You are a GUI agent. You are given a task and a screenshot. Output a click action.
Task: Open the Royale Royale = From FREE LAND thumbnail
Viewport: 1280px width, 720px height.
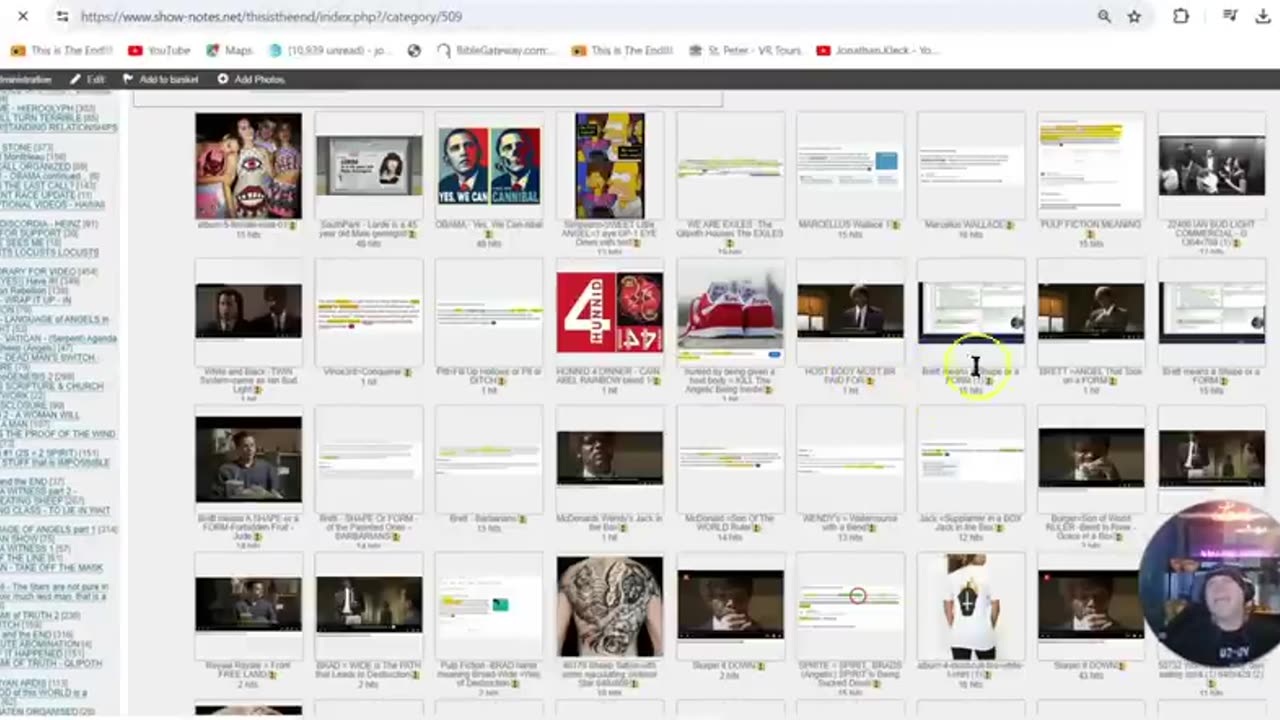[x=248, y=605]
